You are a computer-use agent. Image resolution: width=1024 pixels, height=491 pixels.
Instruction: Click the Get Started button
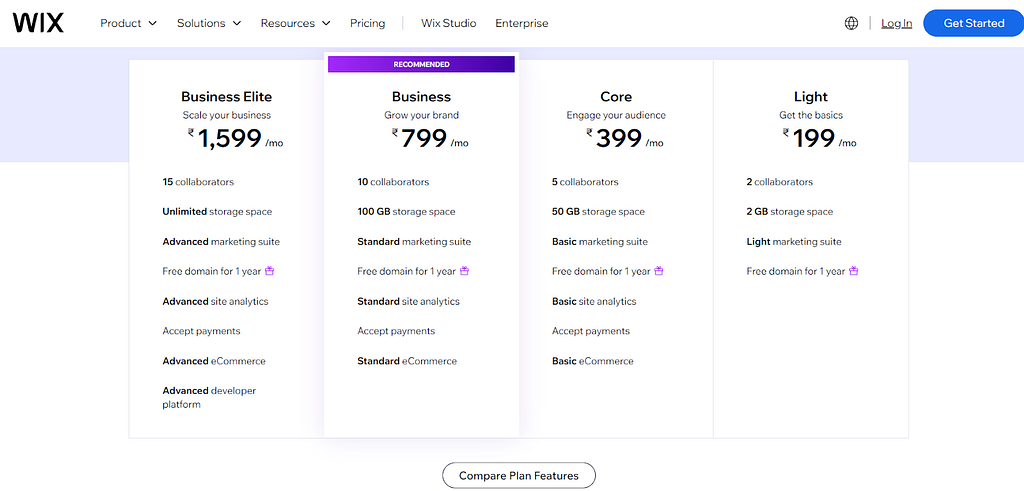point(974,23)
